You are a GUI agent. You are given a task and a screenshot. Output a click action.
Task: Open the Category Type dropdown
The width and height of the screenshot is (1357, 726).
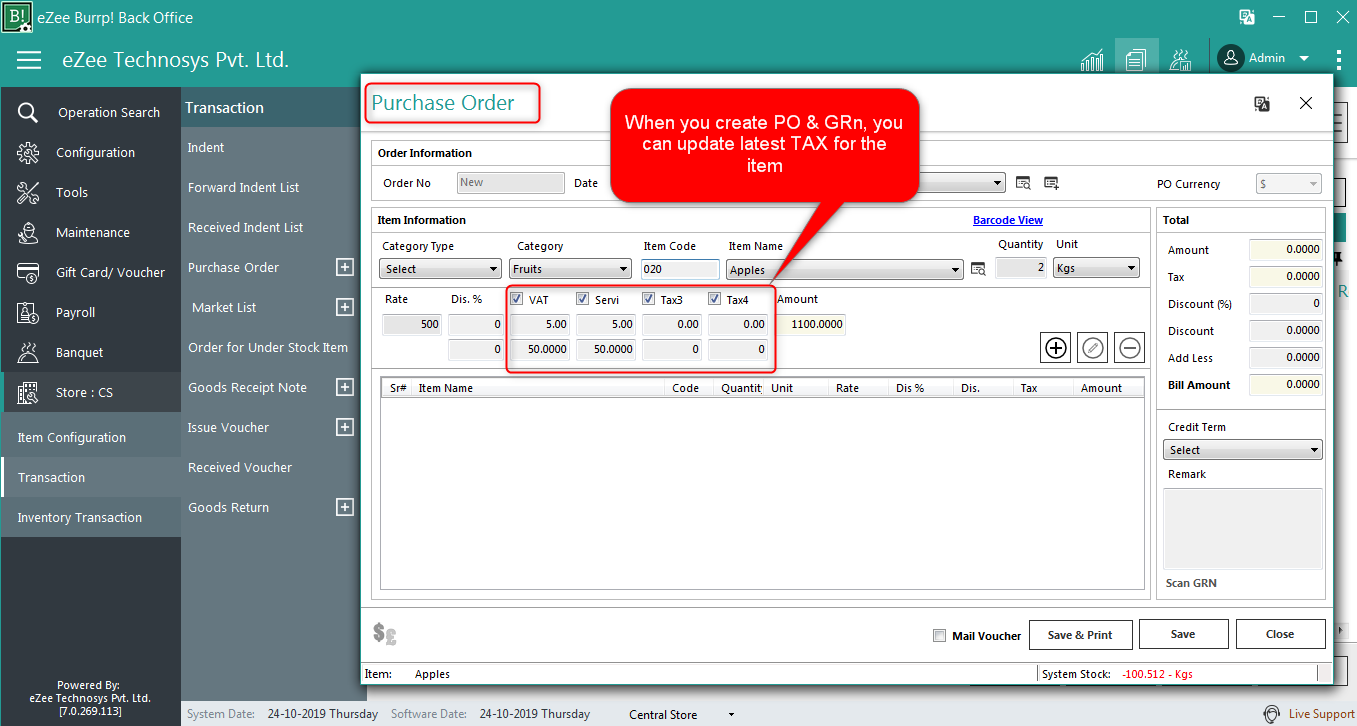click(x=440, y=268)
